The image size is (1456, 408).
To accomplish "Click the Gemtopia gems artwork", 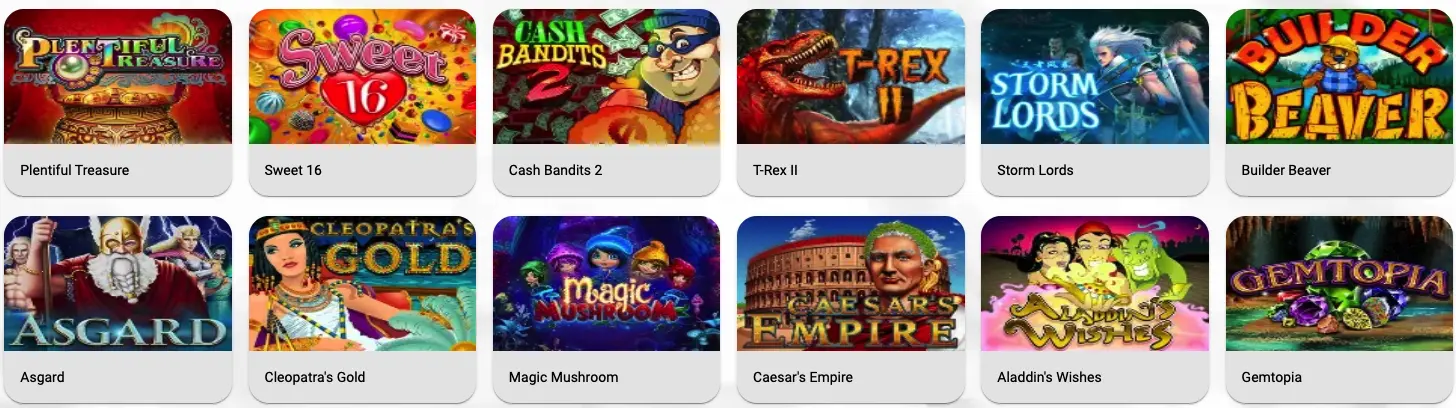I will (1339, 284).
